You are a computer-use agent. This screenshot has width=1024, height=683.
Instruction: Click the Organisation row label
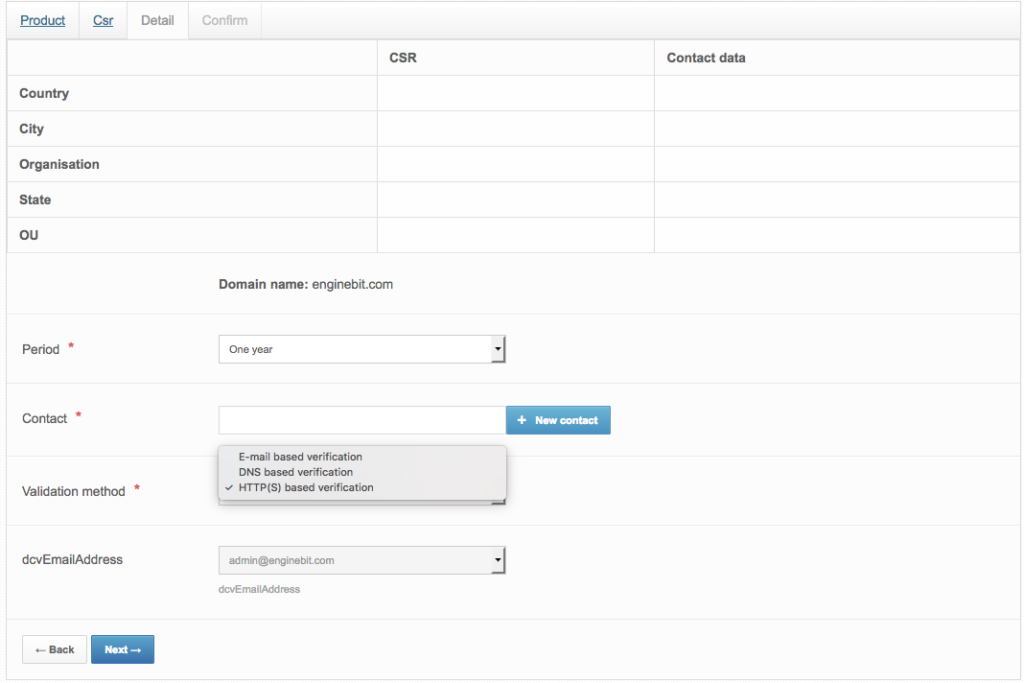59,165
